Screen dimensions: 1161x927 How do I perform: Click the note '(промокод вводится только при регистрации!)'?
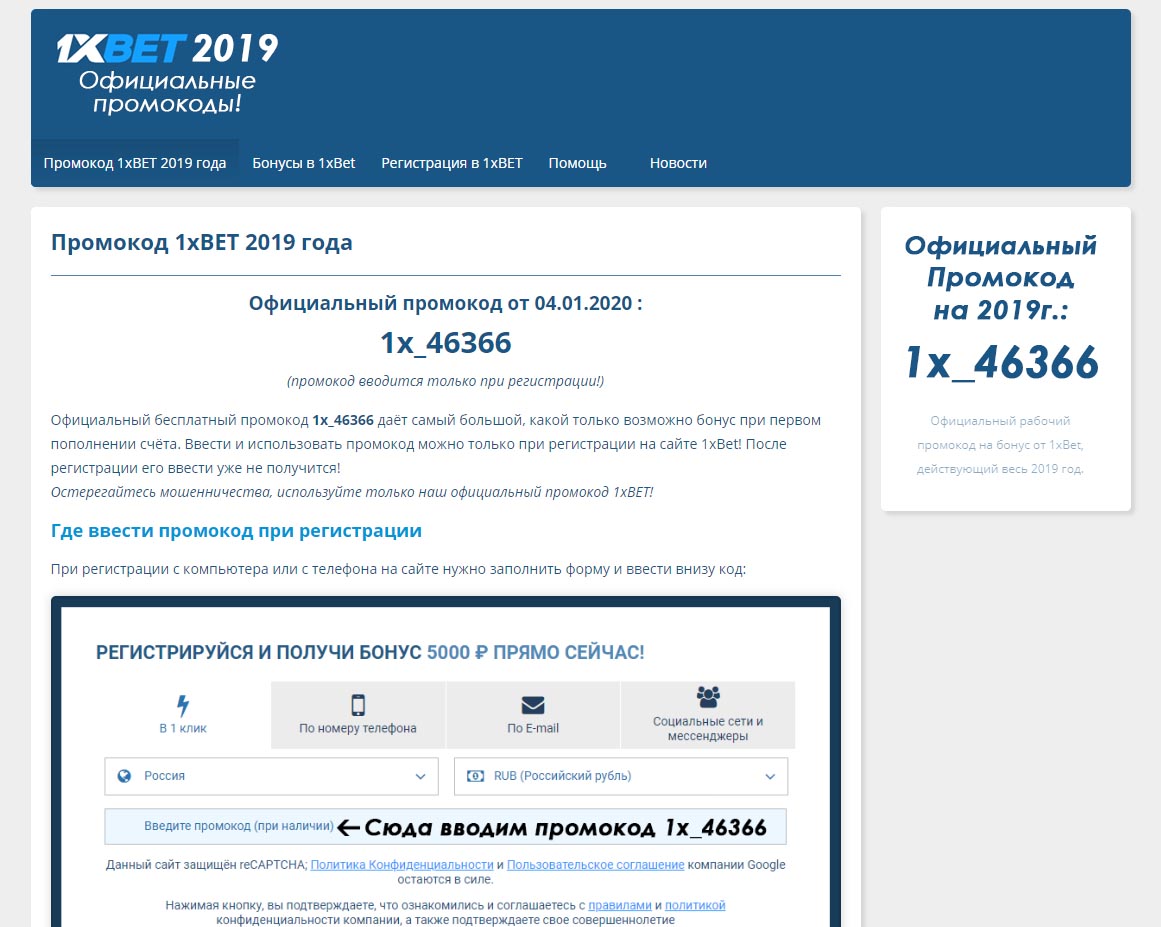tap(446, 381)
